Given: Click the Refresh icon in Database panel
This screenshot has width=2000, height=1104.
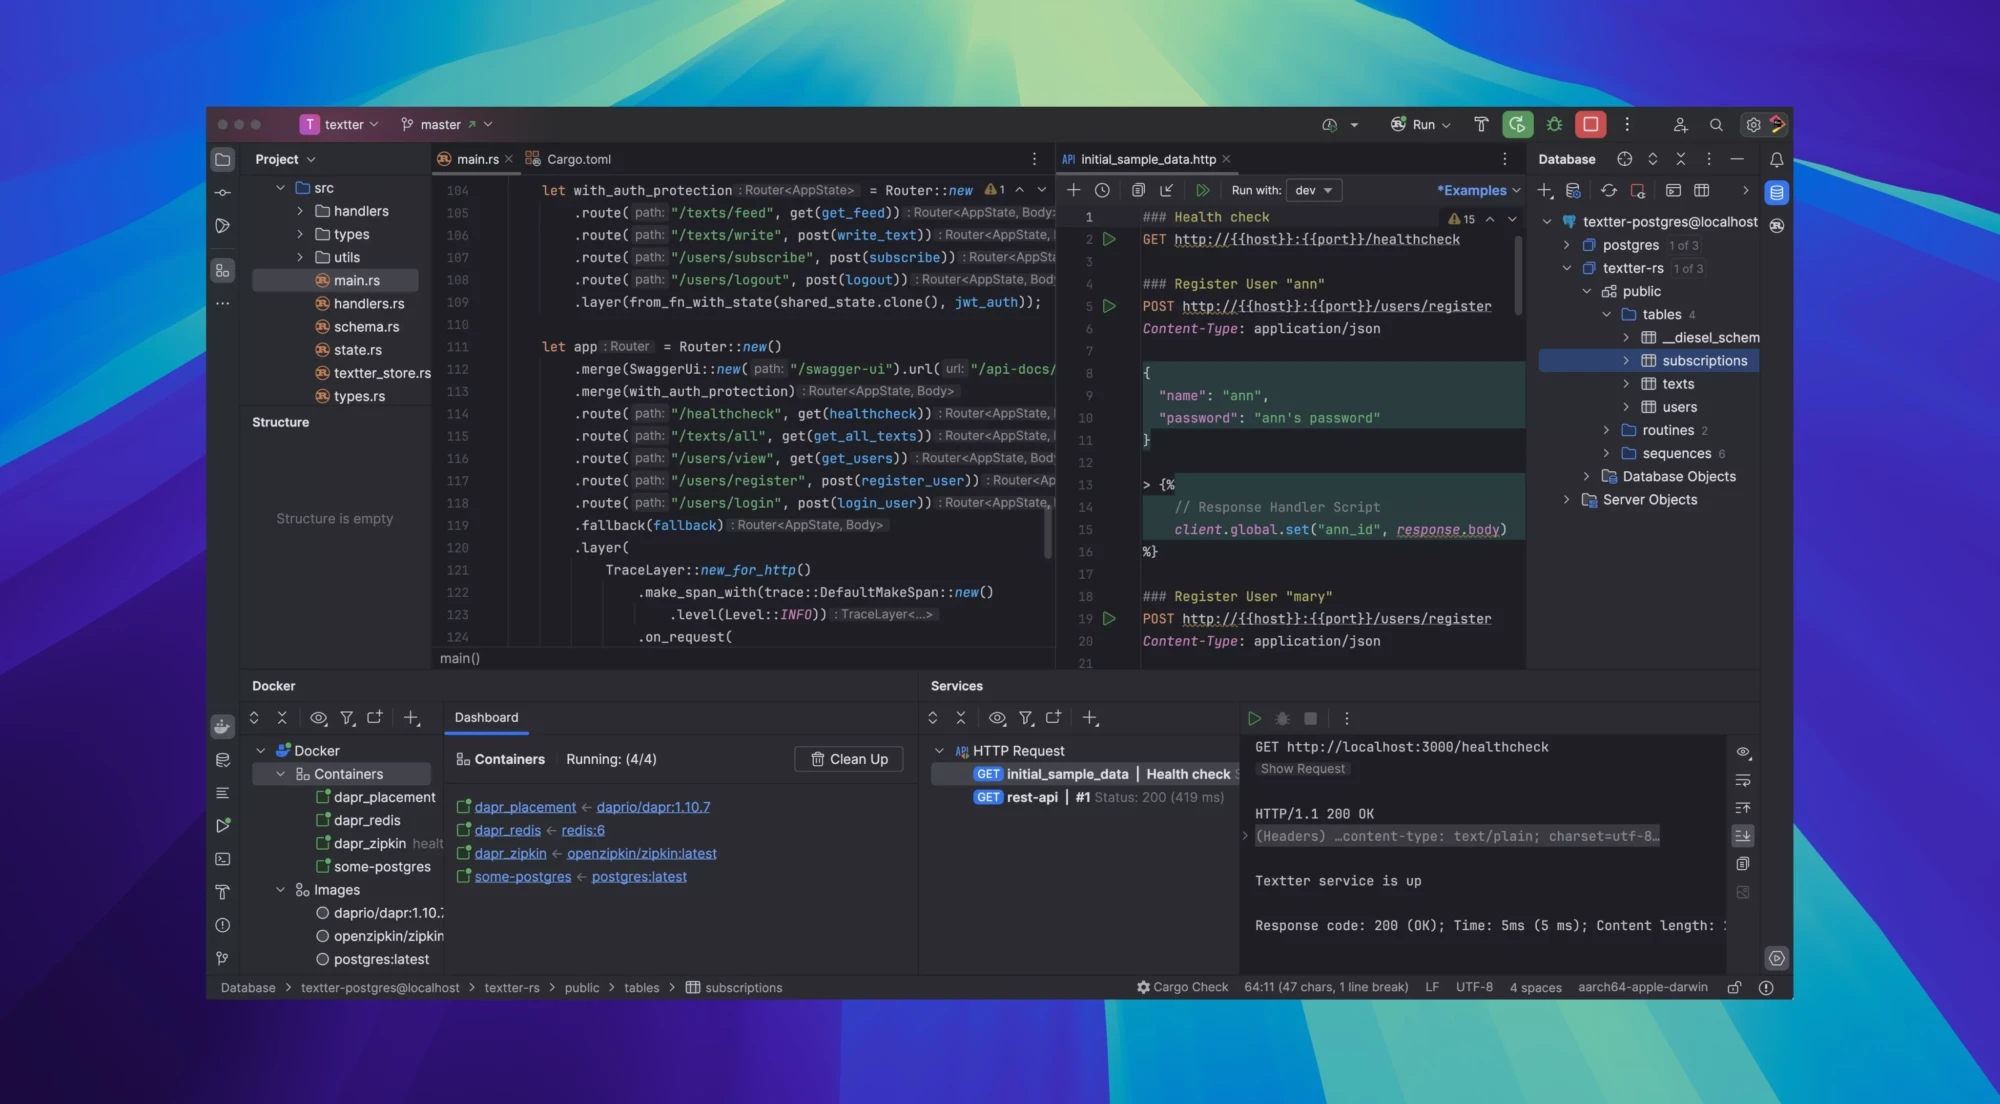Looking at the screenshot, I should click(x=1608, y=190).
